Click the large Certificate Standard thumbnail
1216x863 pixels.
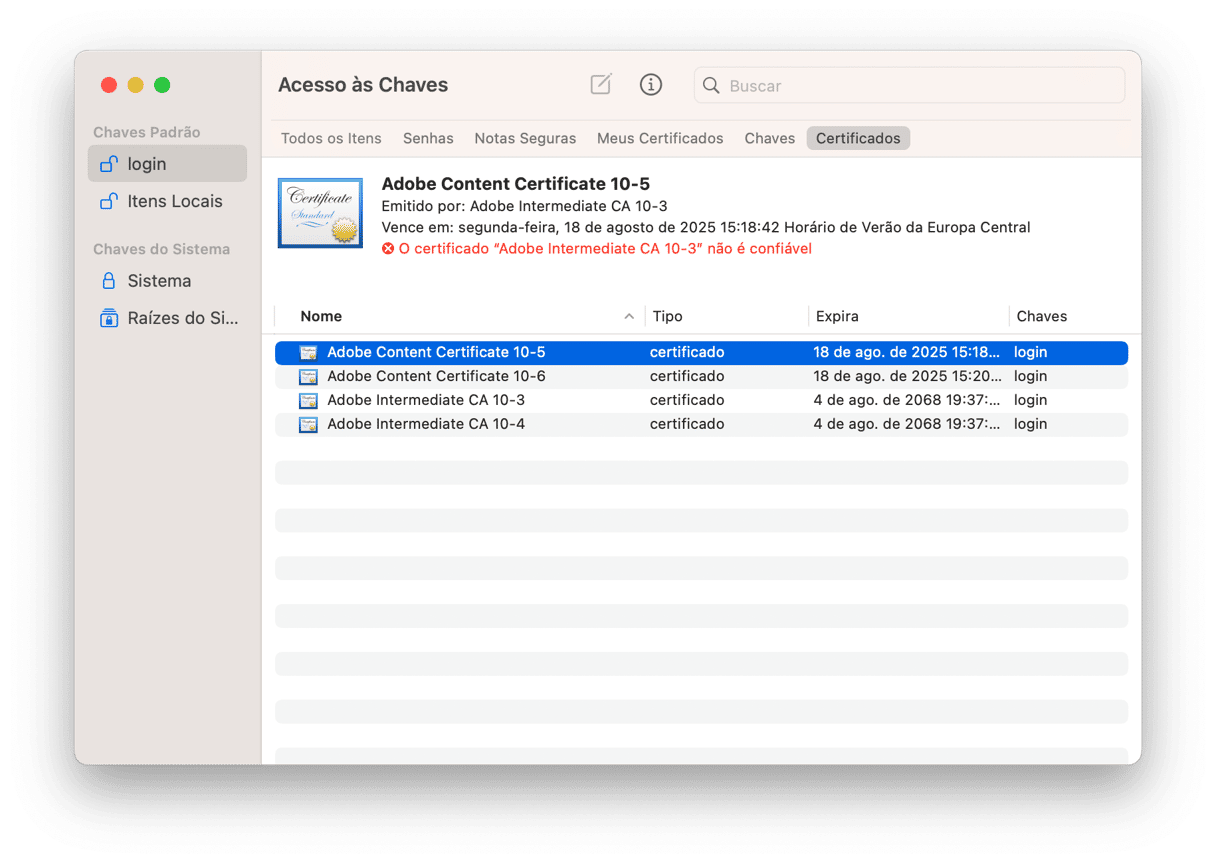(320, 213)
